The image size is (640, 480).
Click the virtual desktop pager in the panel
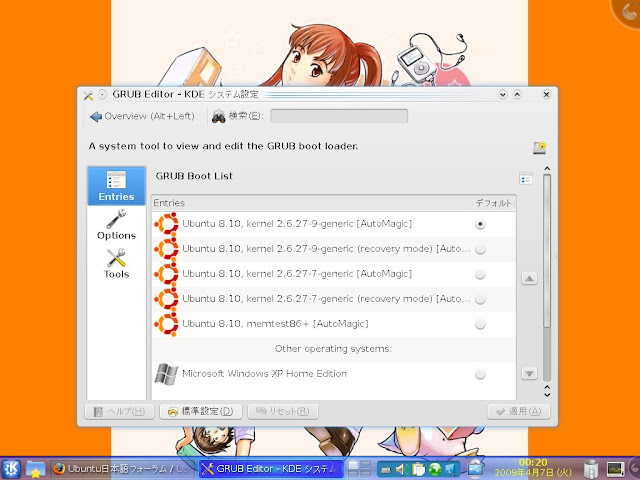(359, 469)
